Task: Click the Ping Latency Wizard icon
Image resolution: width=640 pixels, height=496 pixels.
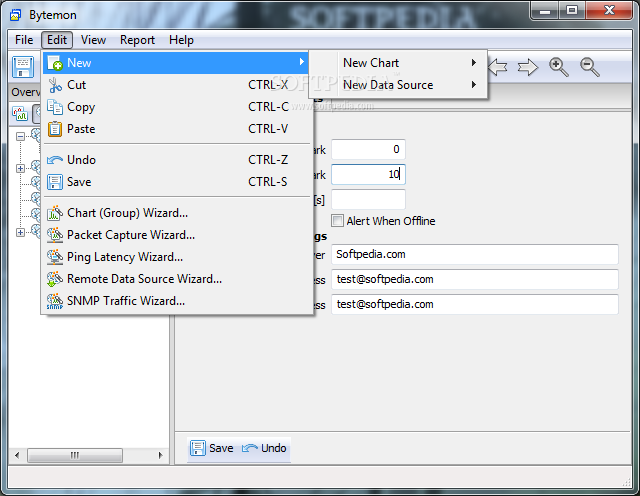Action: [x=55, y=257]
